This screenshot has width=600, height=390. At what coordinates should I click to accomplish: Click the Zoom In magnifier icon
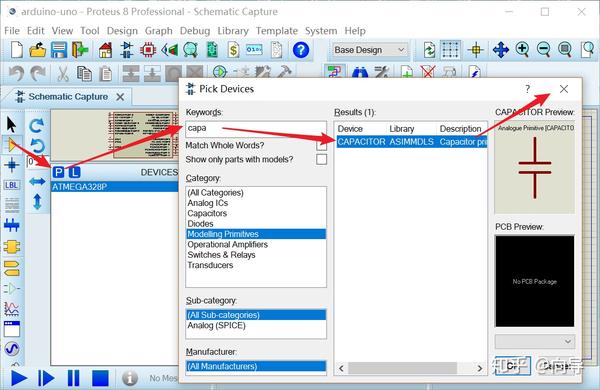(522, 50)
